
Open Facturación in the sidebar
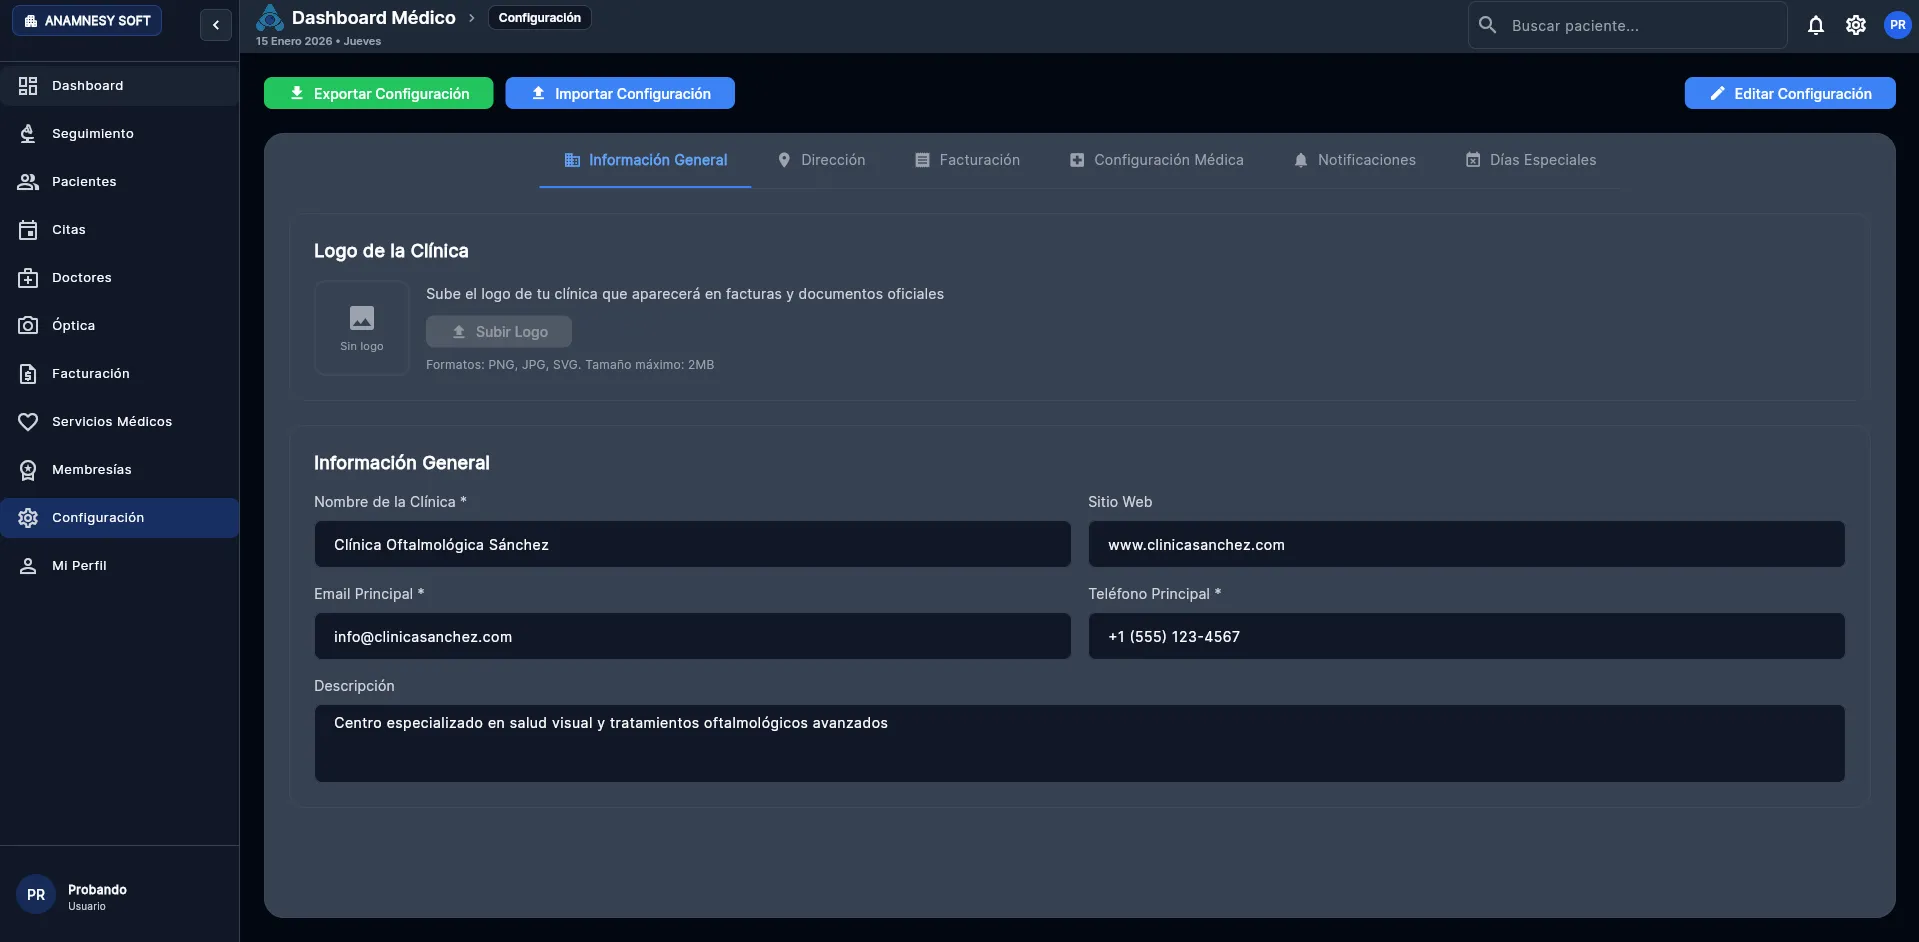coord(119,374)
